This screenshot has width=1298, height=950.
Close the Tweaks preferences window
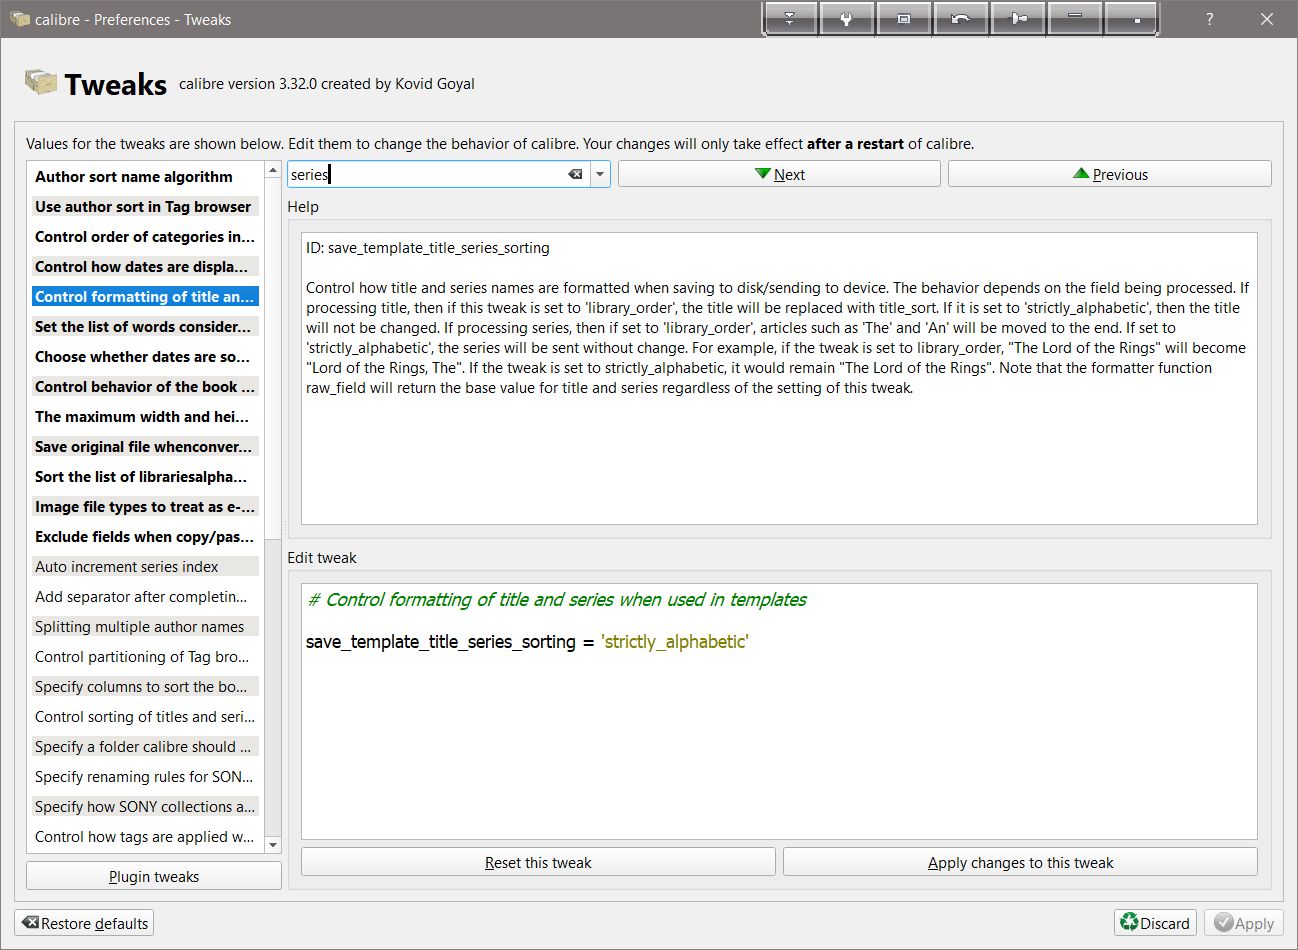[1267, 19]
